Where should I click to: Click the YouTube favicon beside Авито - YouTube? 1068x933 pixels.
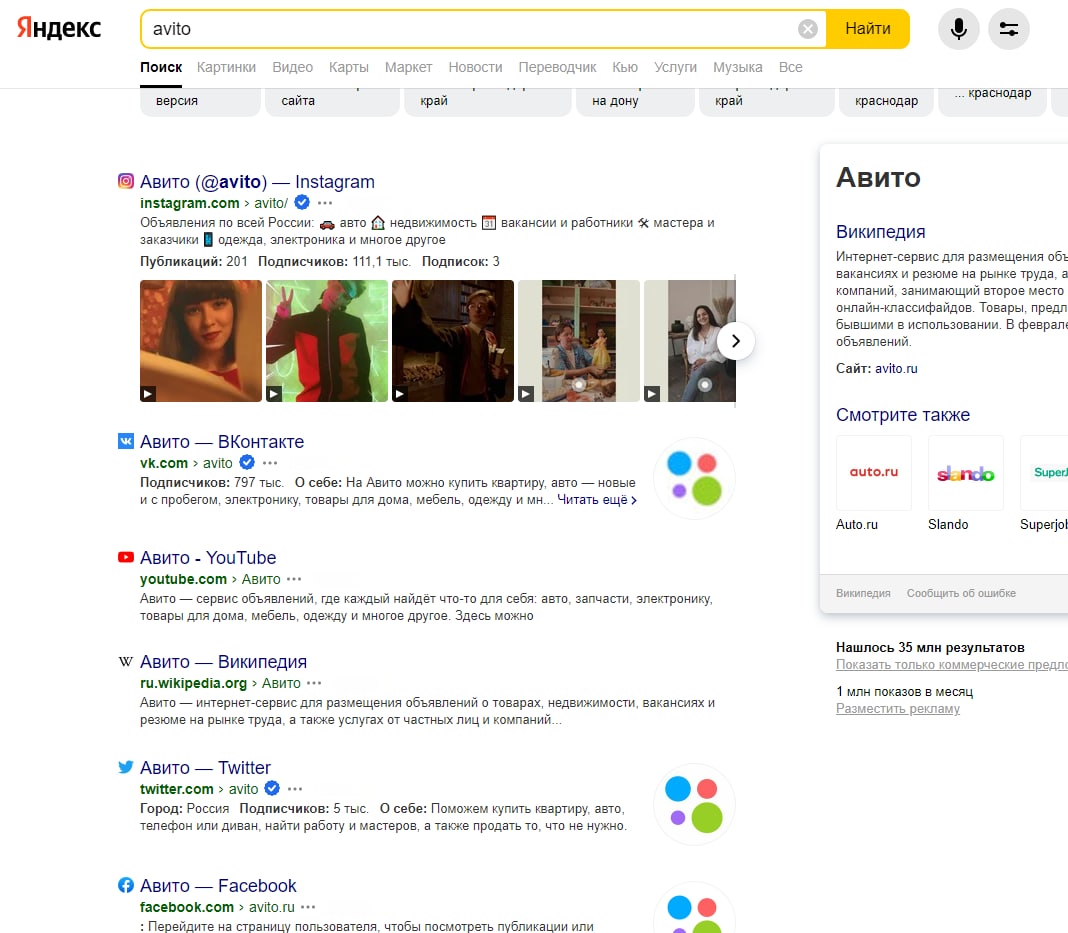pos(126,557)
